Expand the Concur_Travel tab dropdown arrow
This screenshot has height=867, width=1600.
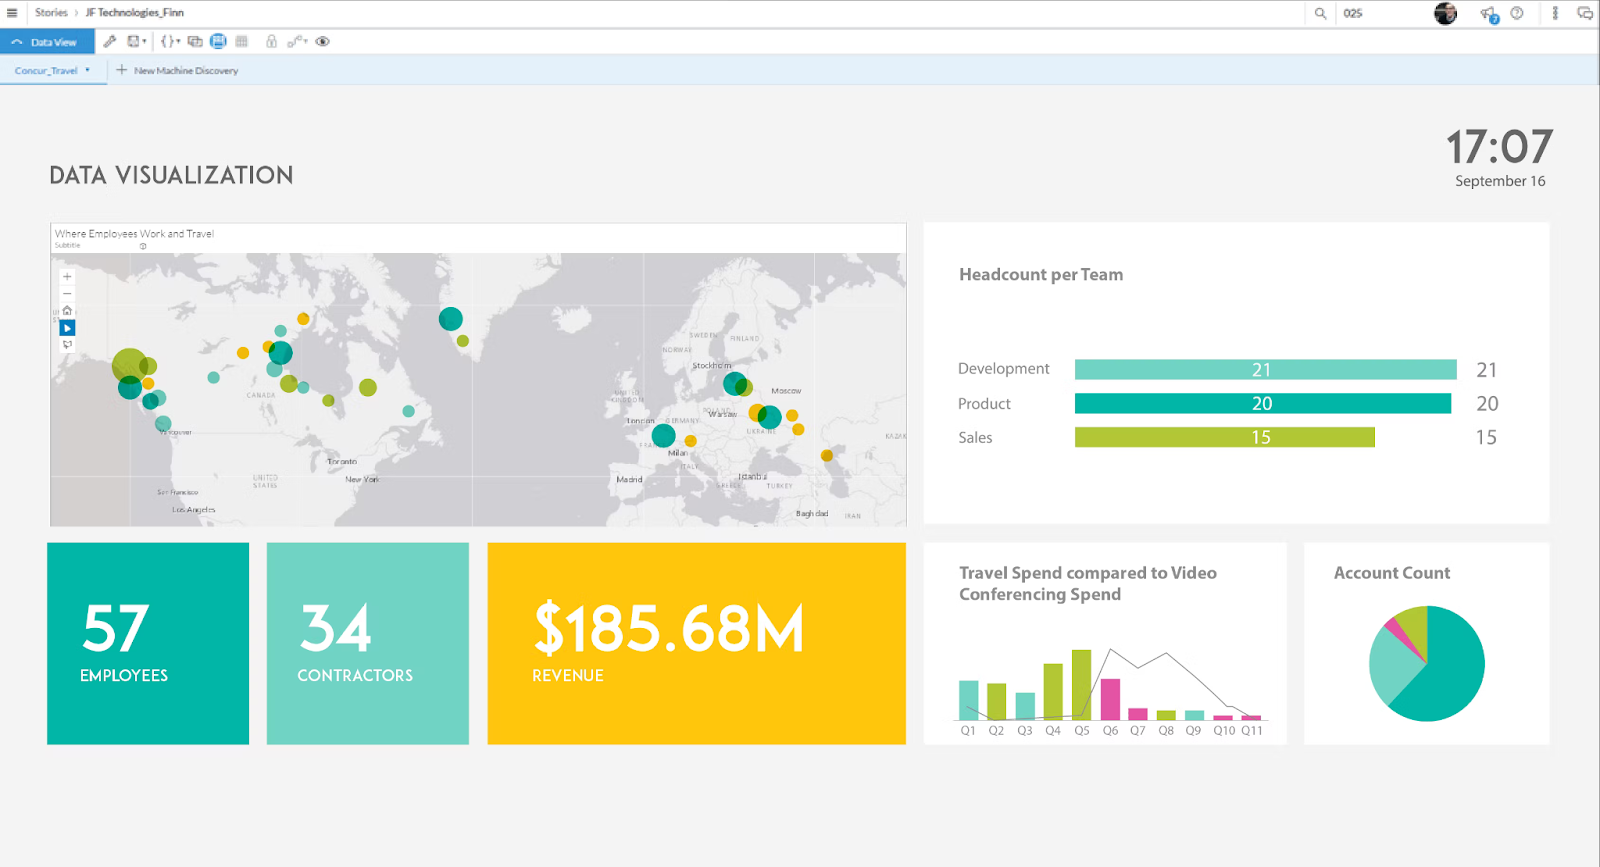pos(88,70)
